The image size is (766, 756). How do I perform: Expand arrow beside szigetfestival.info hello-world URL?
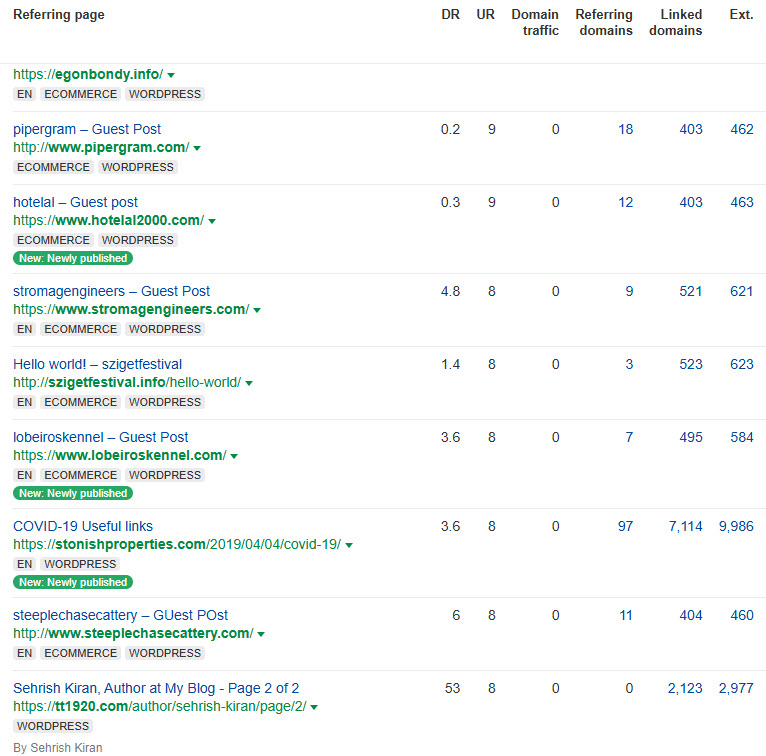[249, 383]
